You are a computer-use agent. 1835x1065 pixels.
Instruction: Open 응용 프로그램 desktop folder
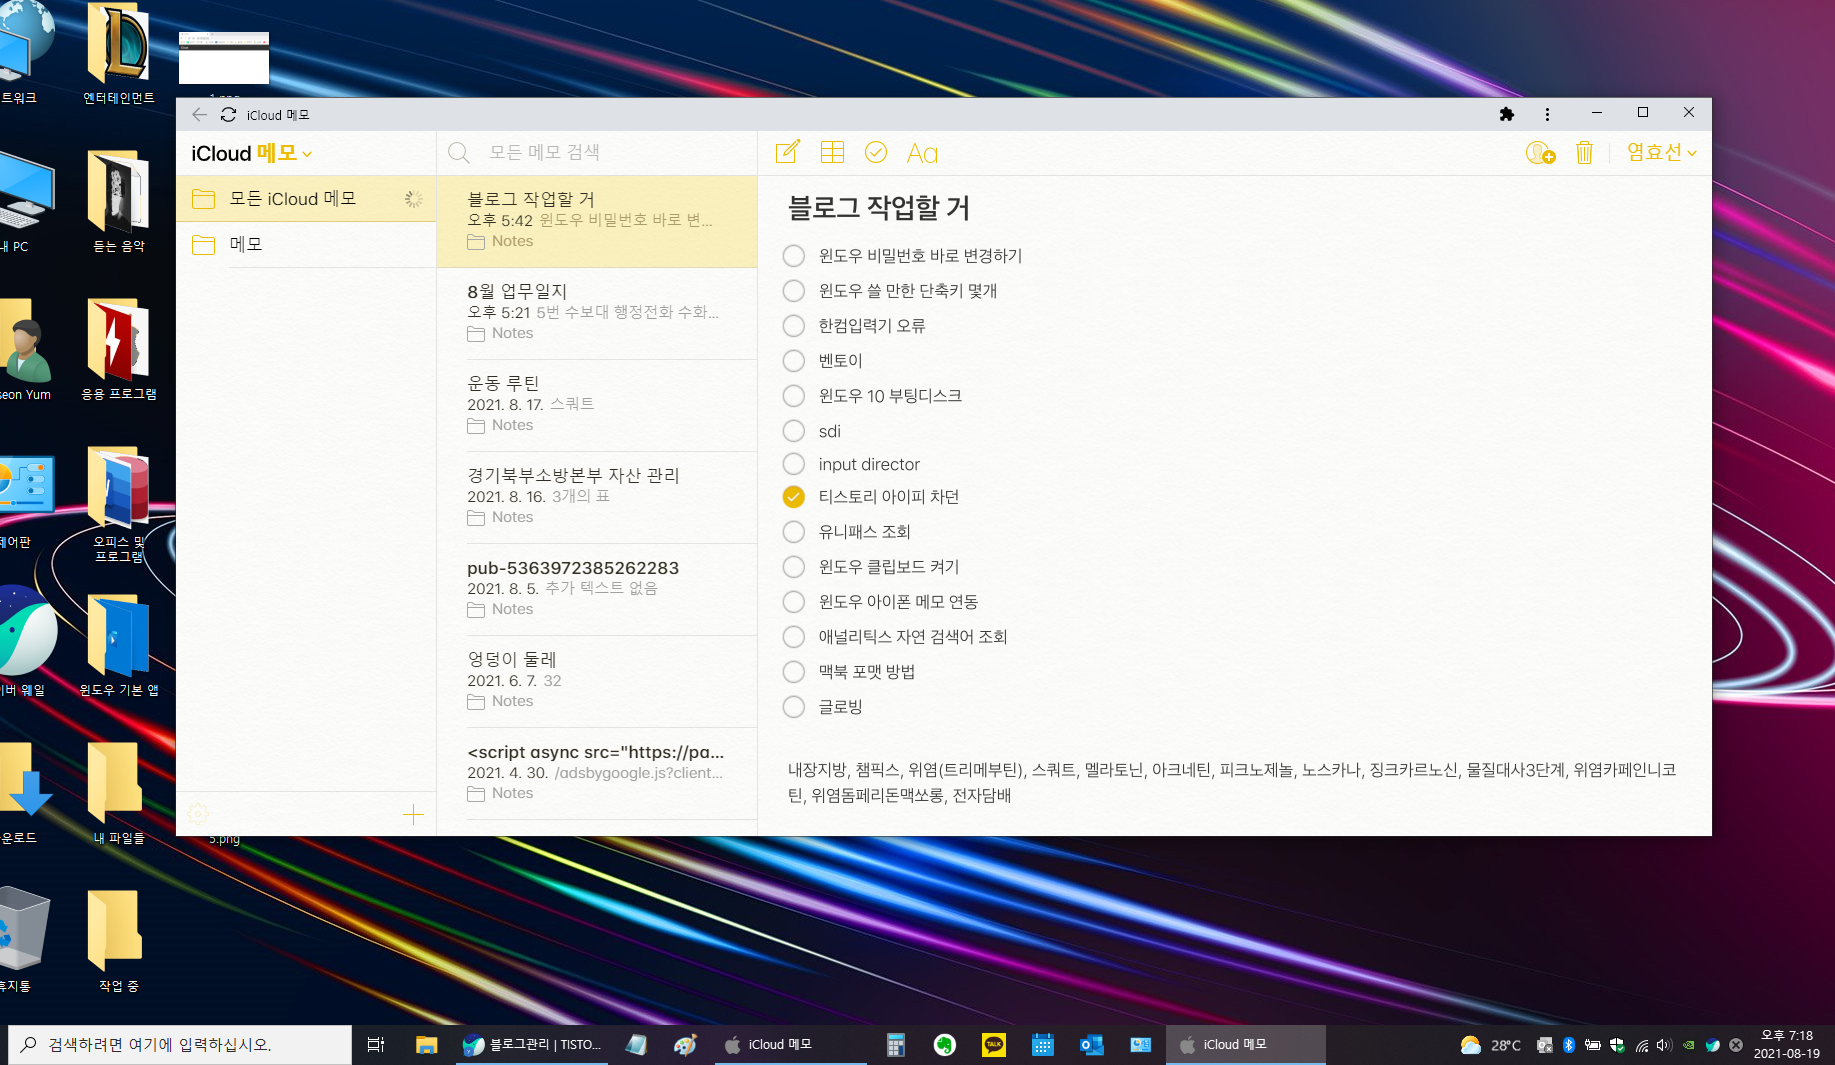[118, 349]
